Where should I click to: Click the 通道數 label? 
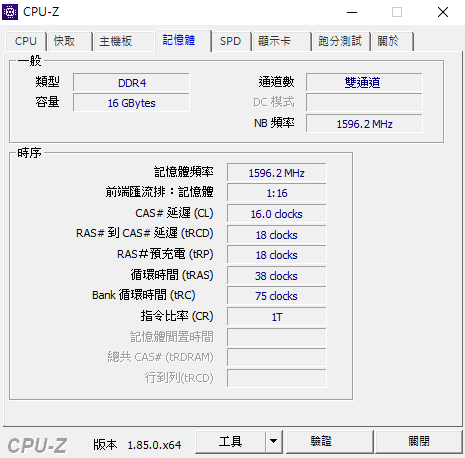coord(276,82)
